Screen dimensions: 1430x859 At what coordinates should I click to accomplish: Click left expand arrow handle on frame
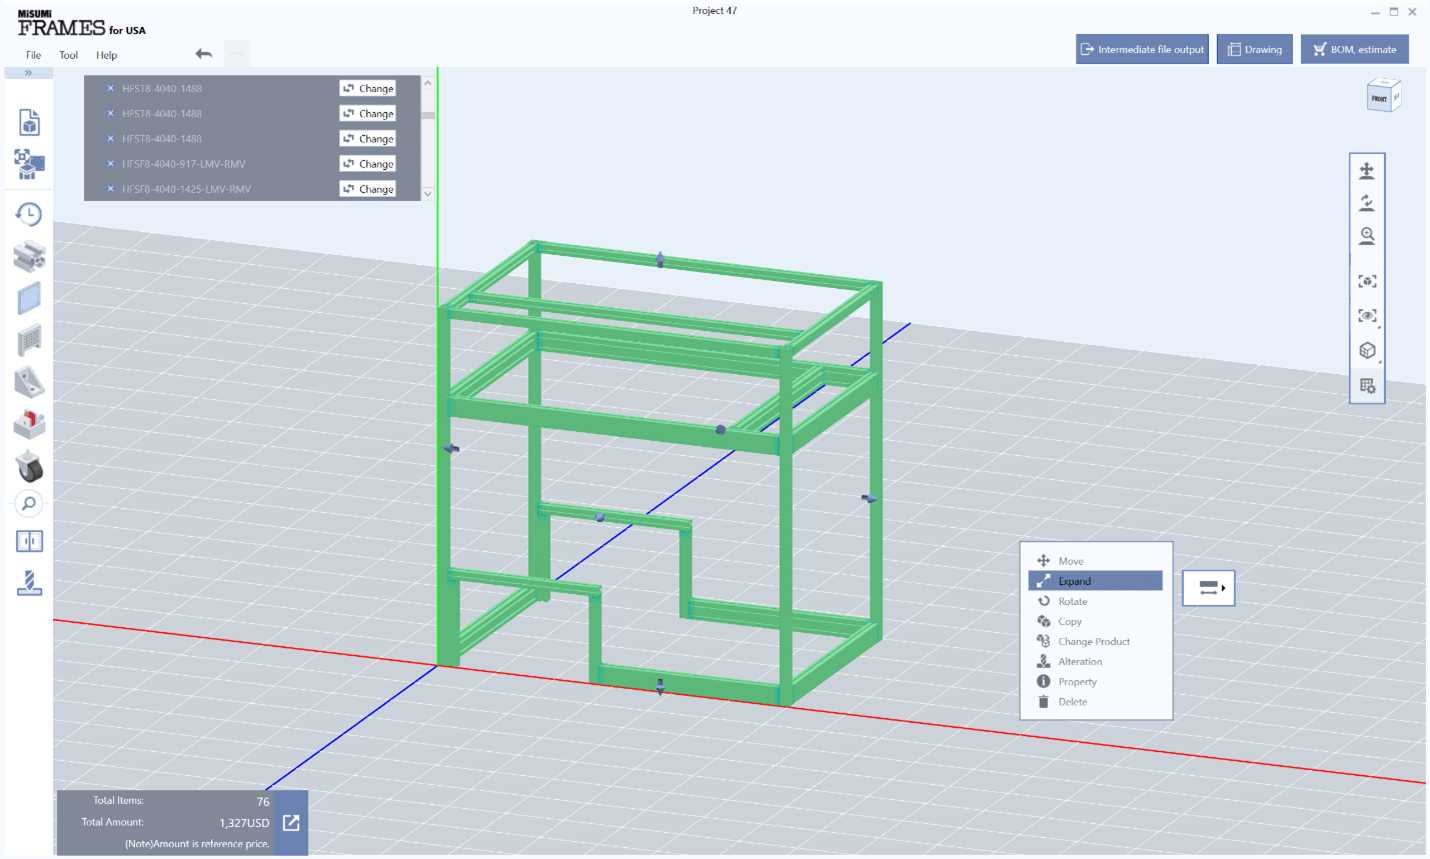coord(451,449)
